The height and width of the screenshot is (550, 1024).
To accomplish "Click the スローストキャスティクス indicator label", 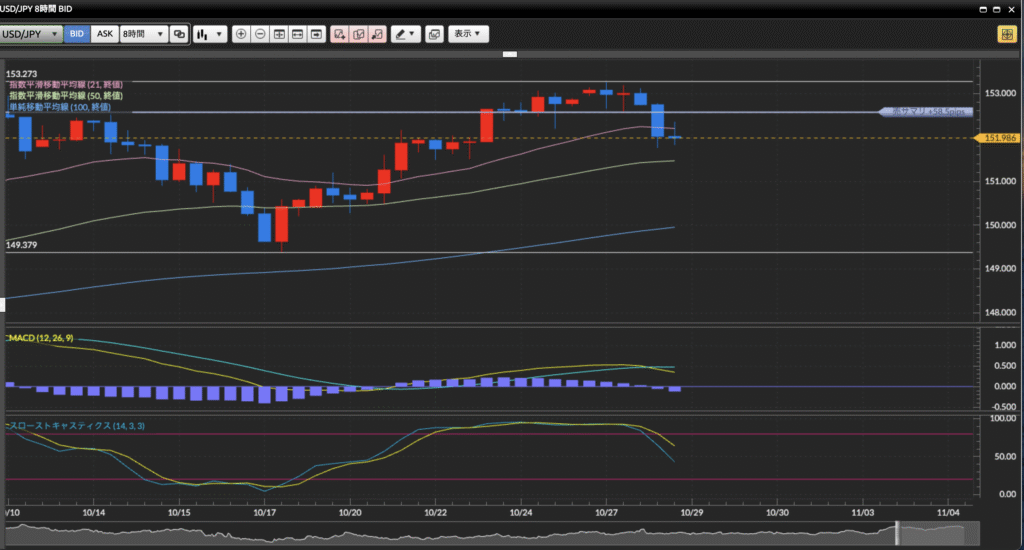I will tap(75, 427).
